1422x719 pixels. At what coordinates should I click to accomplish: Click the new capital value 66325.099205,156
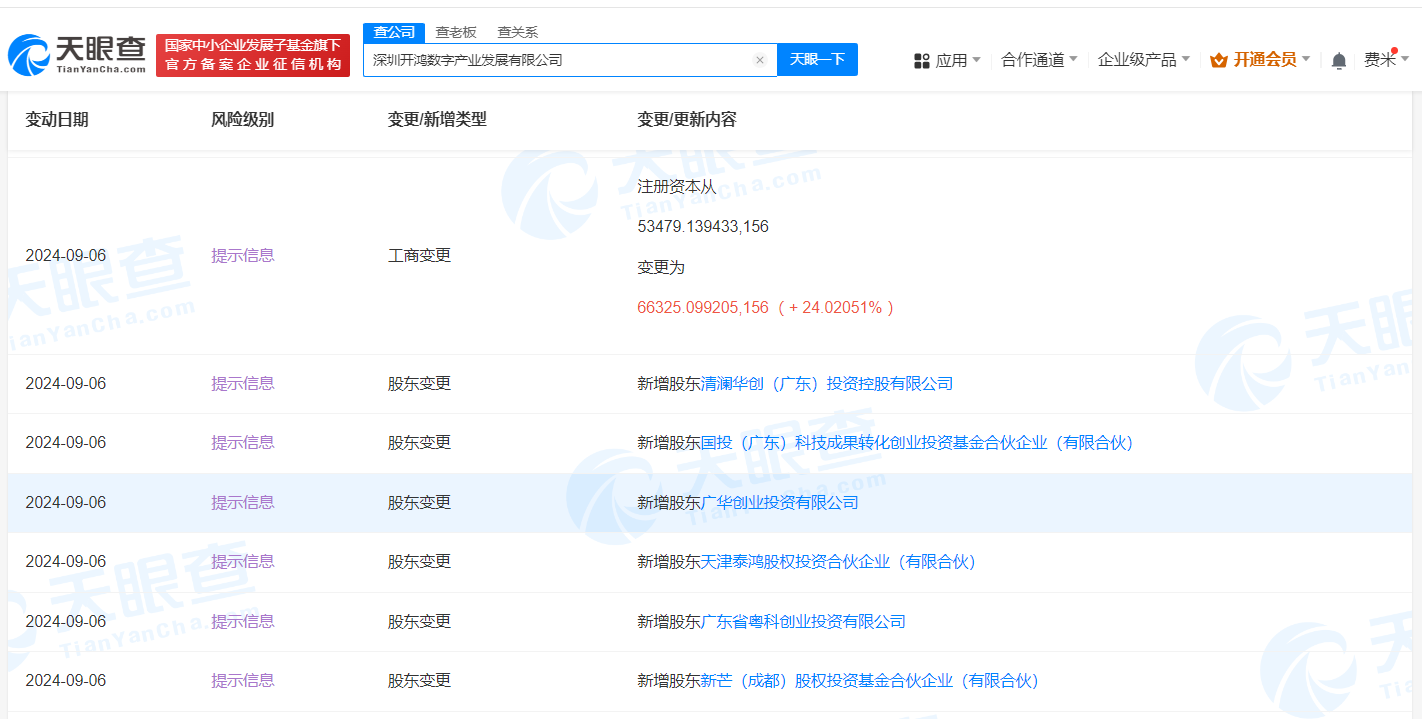703,307
